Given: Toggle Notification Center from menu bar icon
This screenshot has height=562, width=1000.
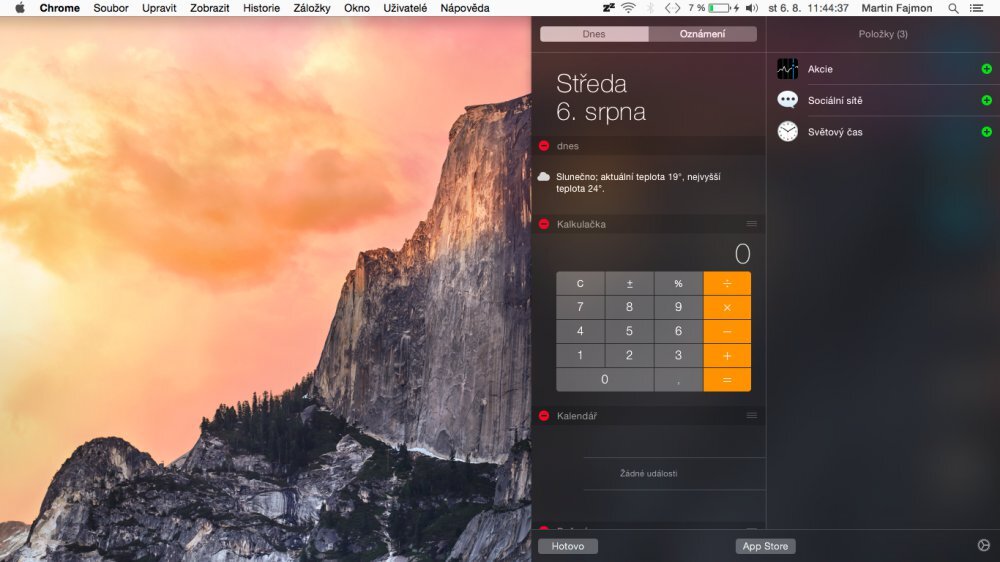Looking at the screenshot, I should point(977,8).
